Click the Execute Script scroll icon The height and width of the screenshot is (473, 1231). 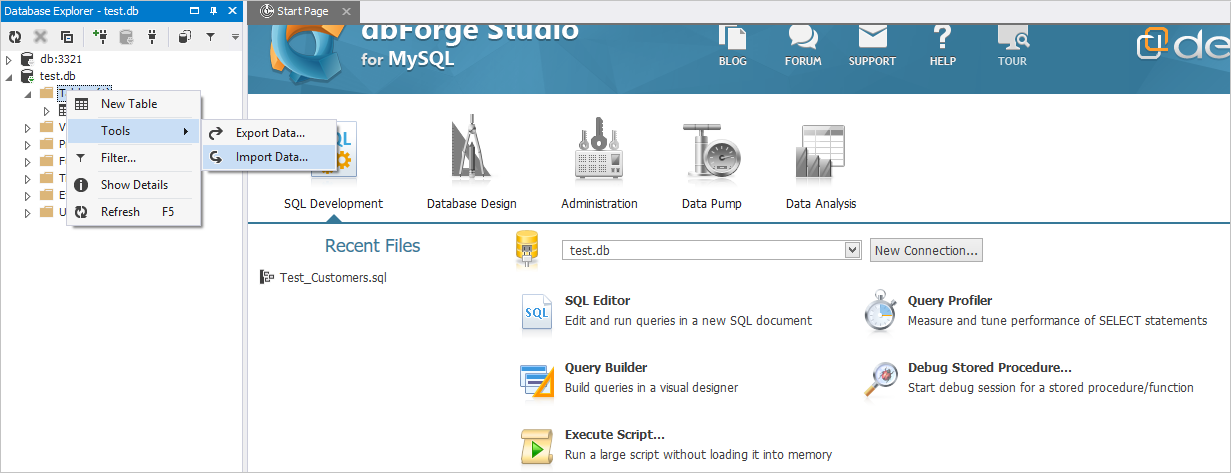537,447
